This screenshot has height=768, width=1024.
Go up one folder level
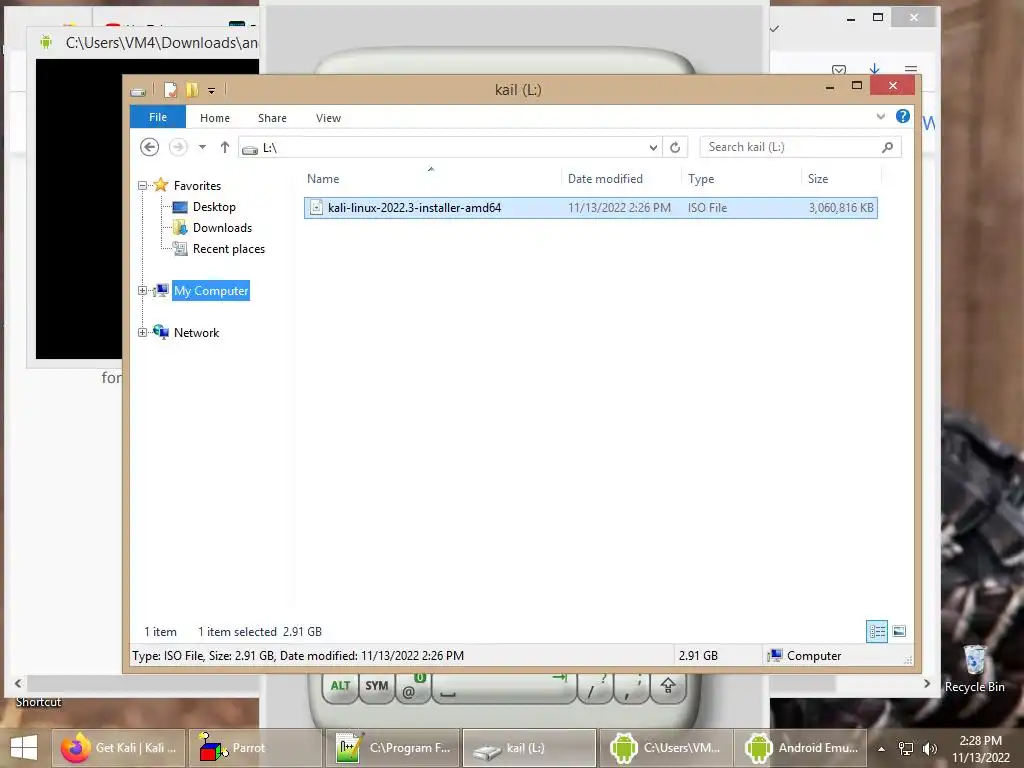point(225,148)
